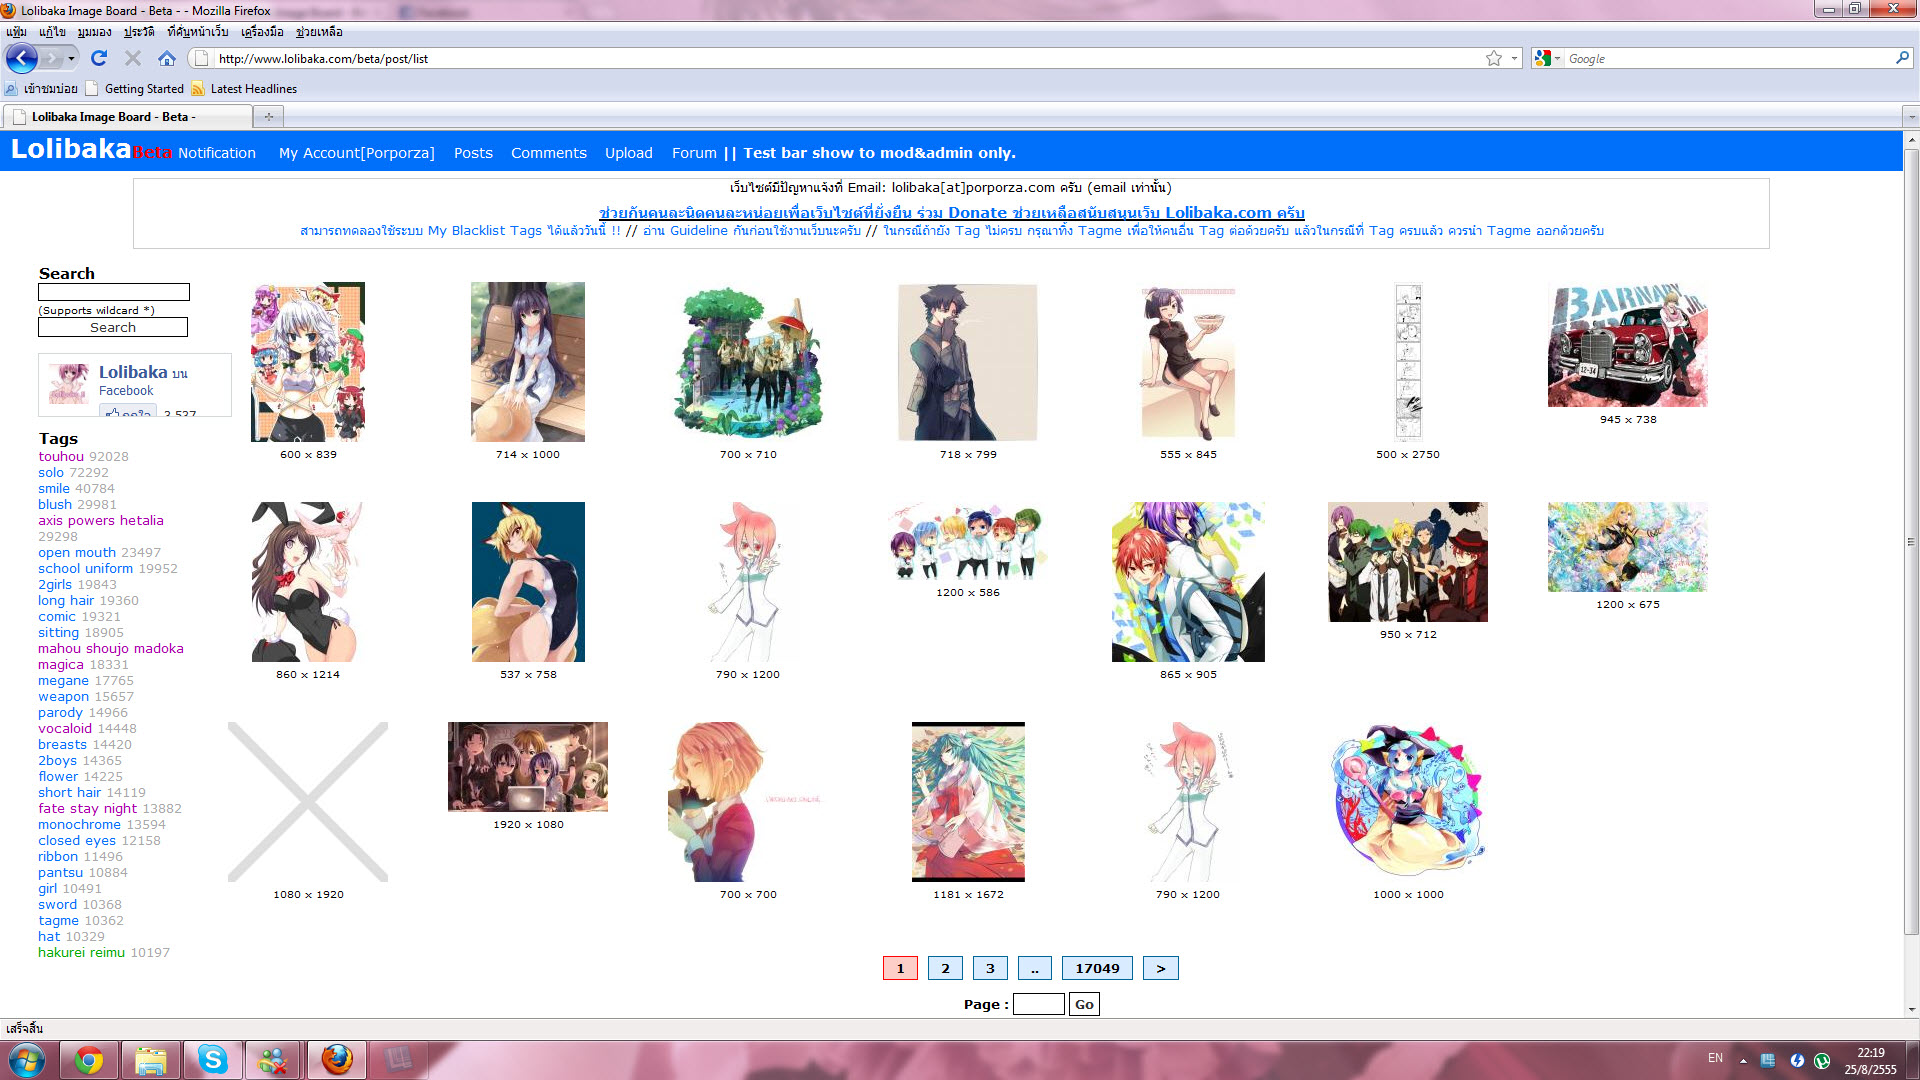Screen dimensions: 1920x1080
Task: Open Skype from the taskbar
Action: [212, 1059]
